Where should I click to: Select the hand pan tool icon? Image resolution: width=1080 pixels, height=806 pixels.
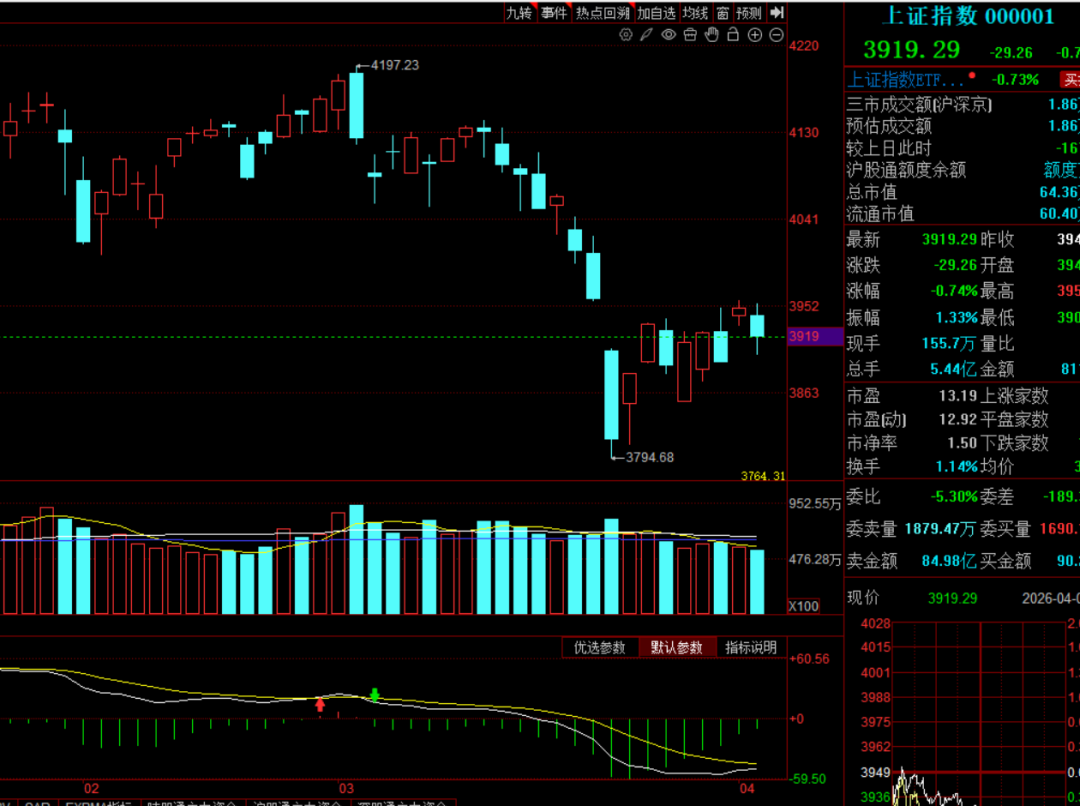tap(712, 34)
